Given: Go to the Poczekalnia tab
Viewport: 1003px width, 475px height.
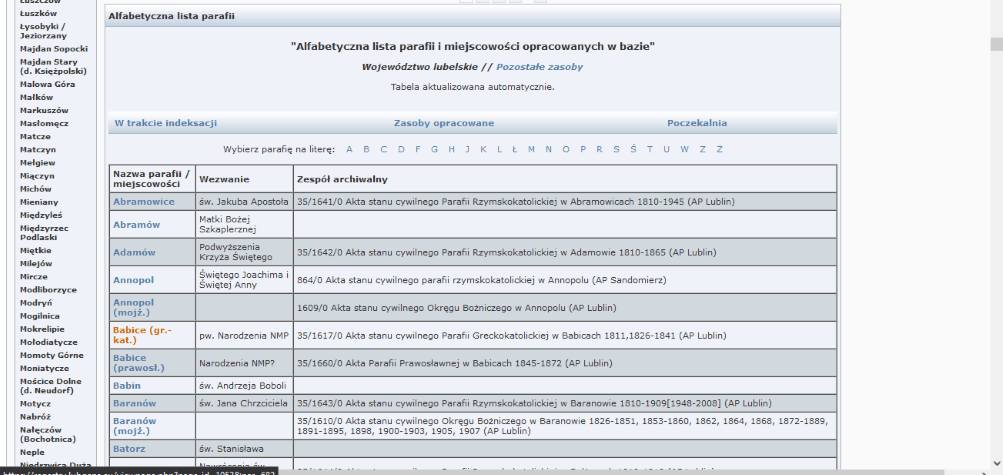Looking at the screenshot, I should click(x=696, y=123).
